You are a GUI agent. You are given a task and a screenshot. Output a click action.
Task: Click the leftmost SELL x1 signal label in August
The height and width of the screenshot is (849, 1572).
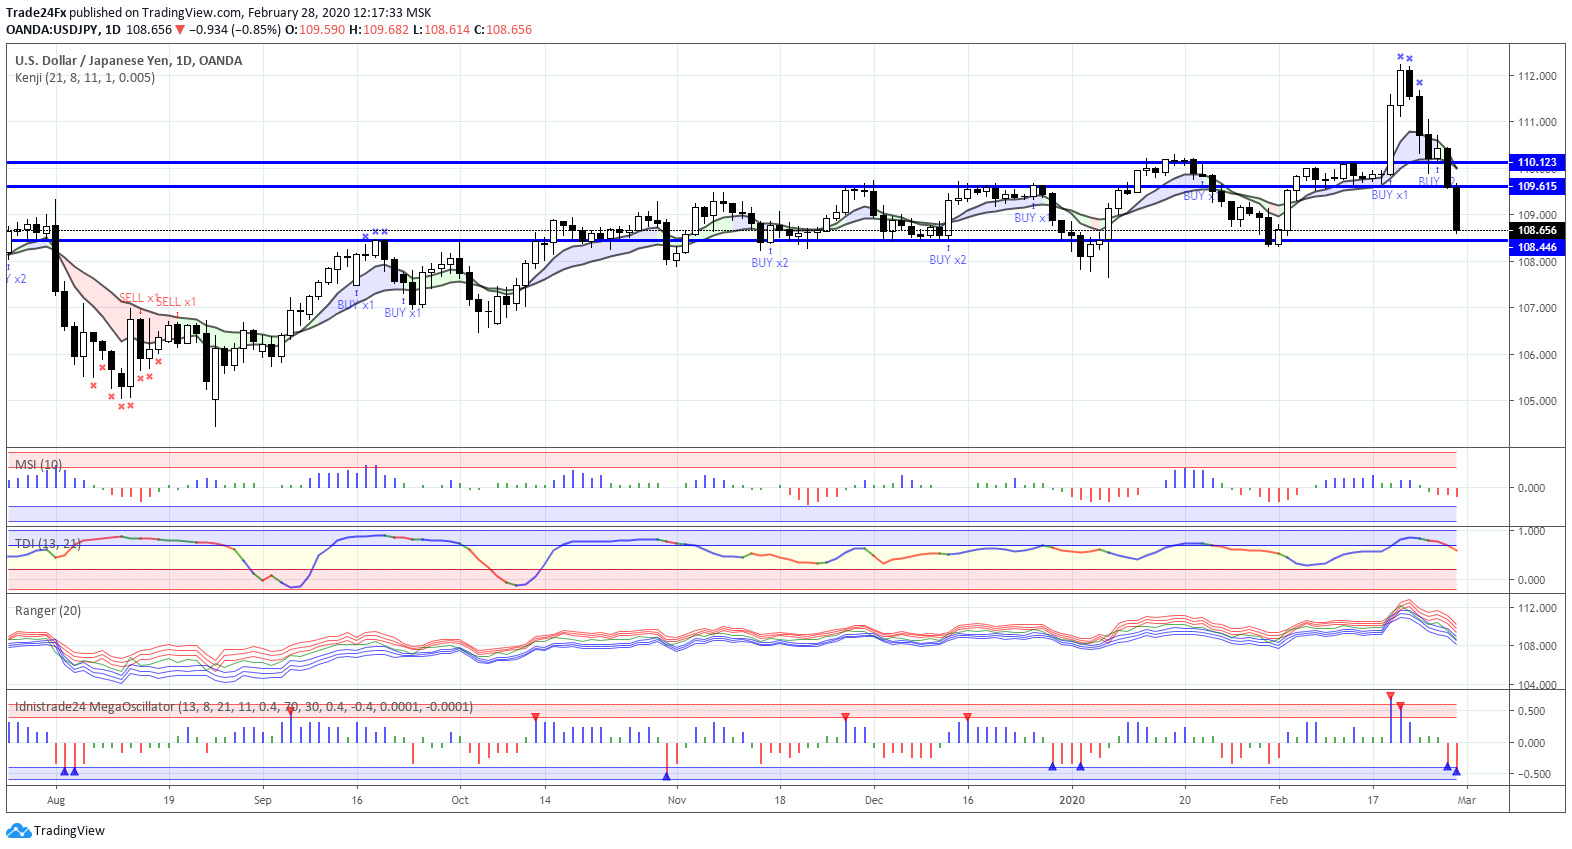(139, 298)
